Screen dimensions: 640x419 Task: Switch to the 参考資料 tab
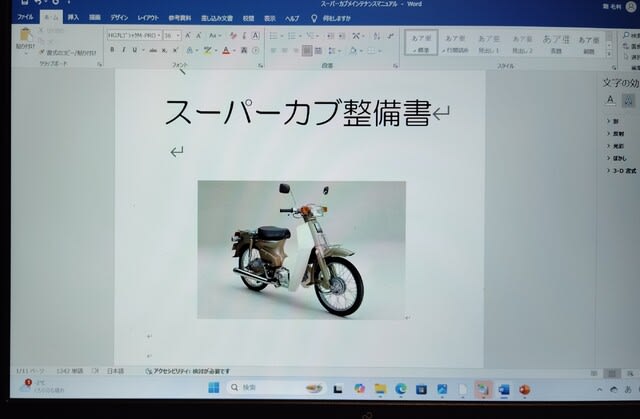pyautogui.click(x=180, y=18)
